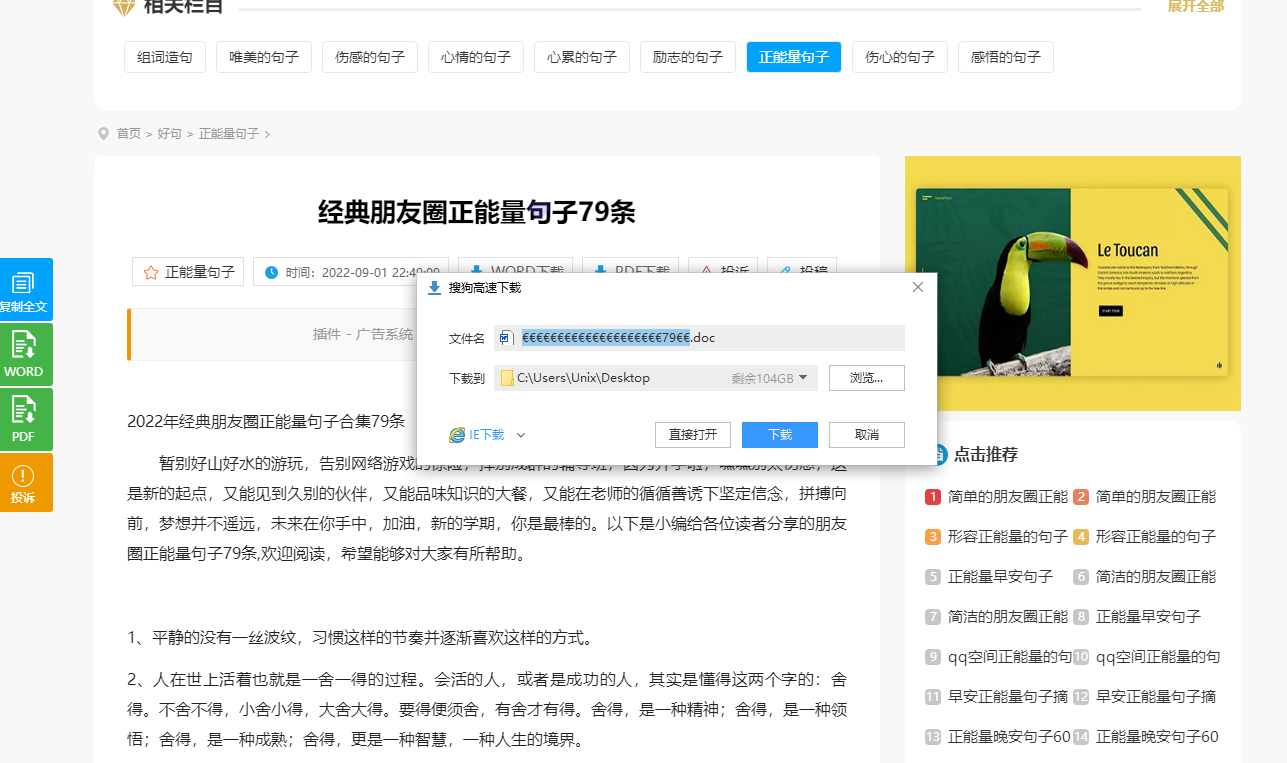Screen dimensions: 1287x763
Task: Close the 搜狗高速下载 dialog
Action: (x=918, y=287)
